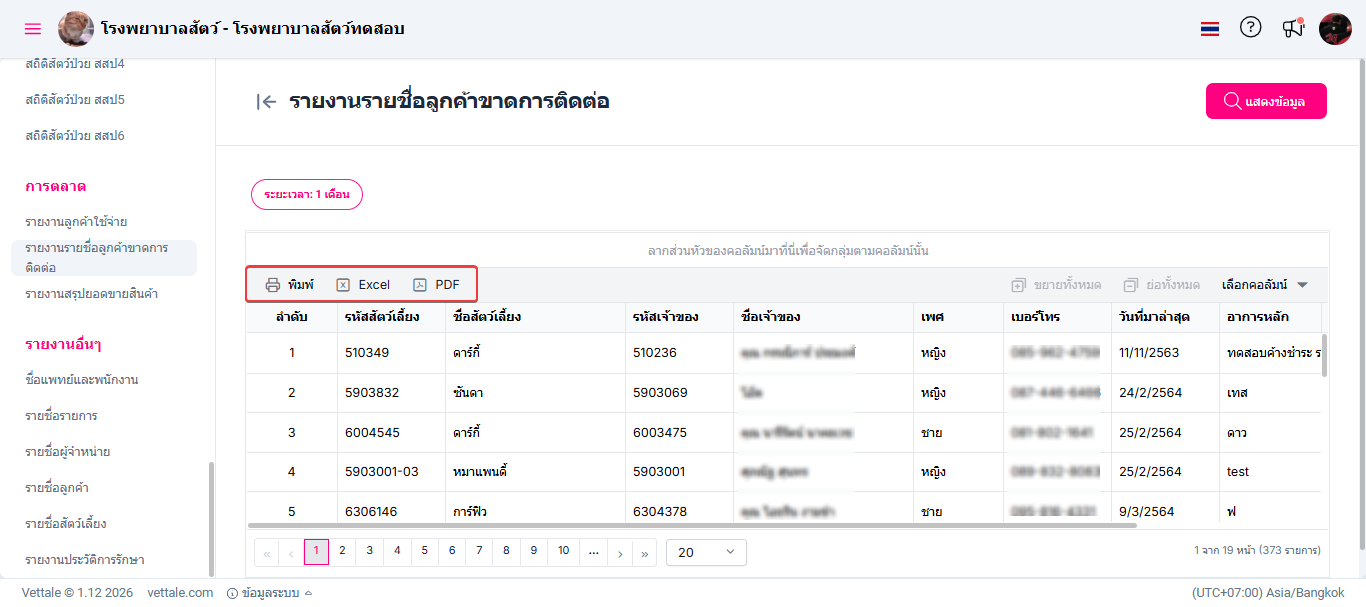Sort by วันที่มาล่าสุด column header

point(1165,317)
